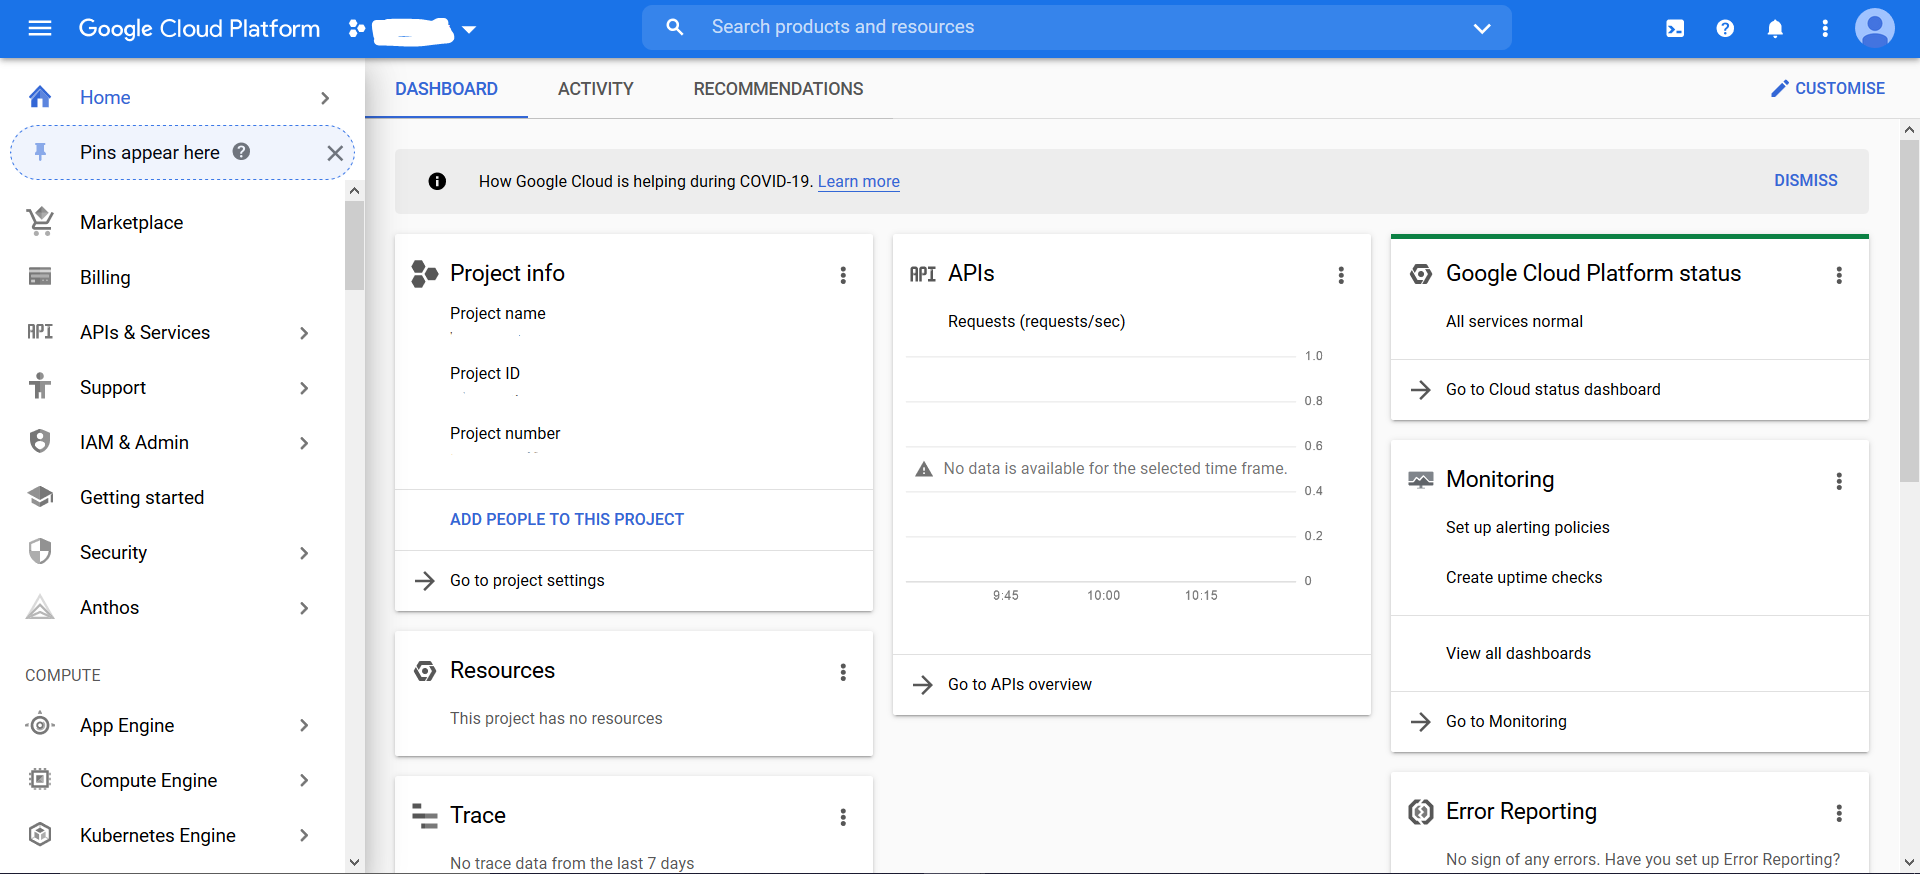Expand the App Engine submenu chevron
Screen dimensions: 1920x874
pyautogui.click(x=304, y=725)
